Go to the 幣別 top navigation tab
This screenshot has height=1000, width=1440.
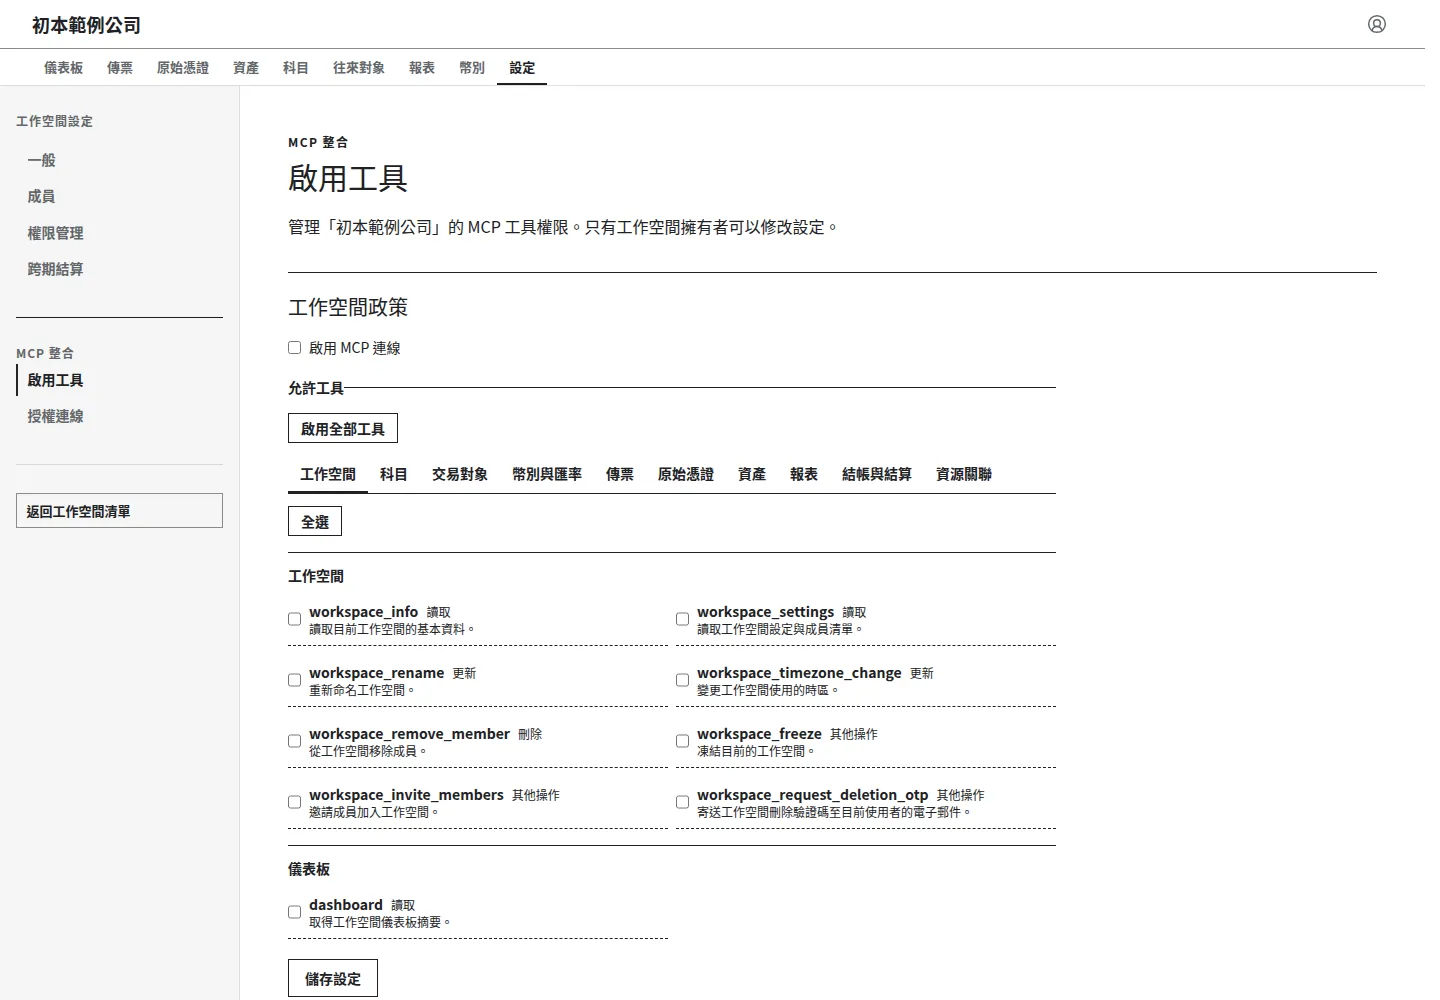(472, 68)
